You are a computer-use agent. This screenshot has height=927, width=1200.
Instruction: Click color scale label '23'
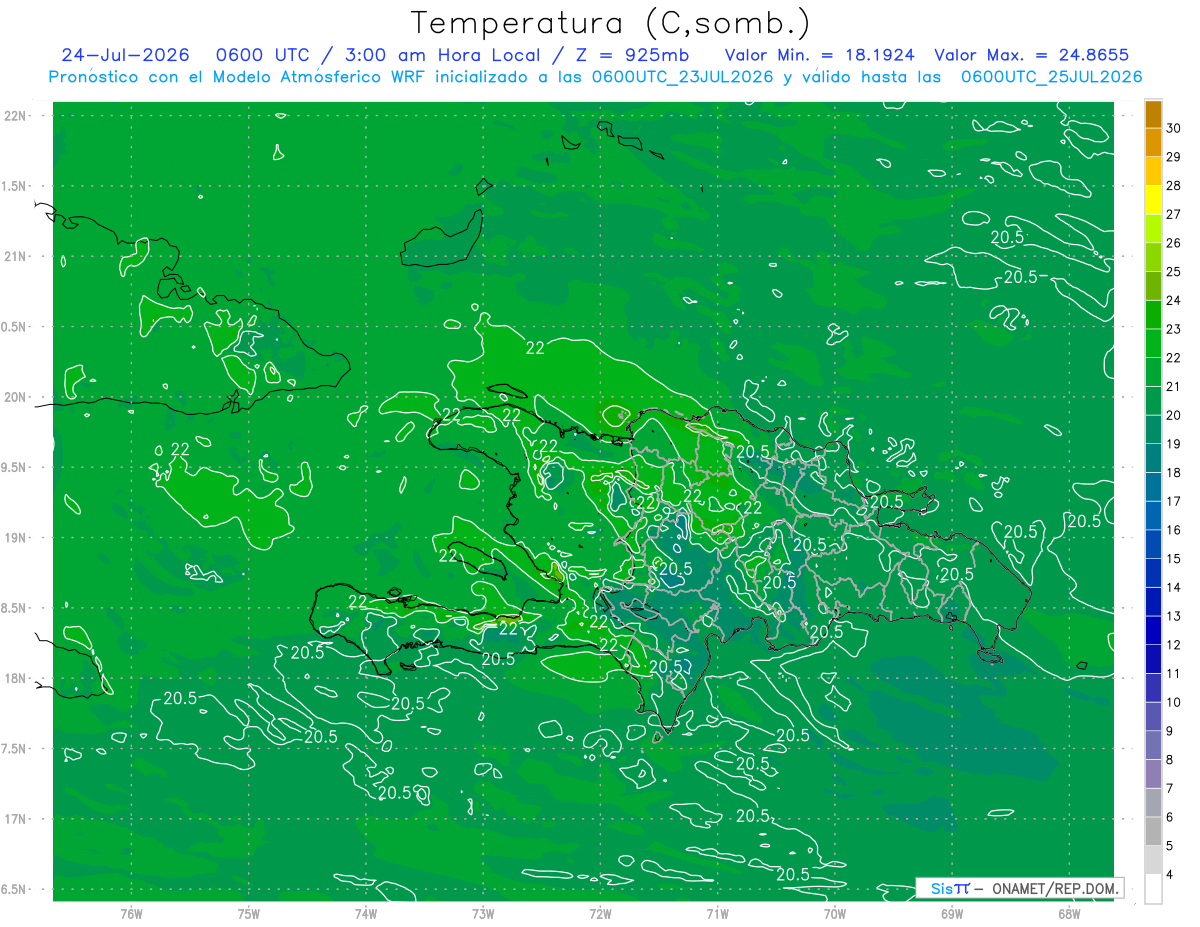click(1174, 329)
